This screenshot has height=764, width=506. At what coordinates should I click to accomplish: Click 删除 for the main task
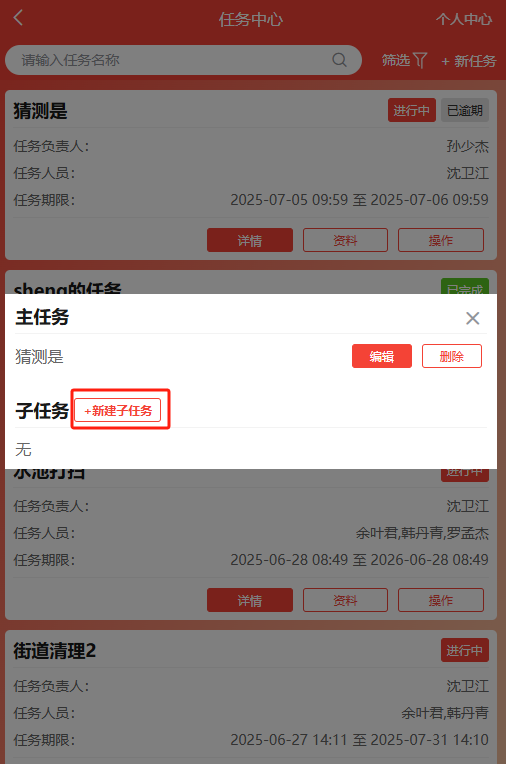(451, 356)
